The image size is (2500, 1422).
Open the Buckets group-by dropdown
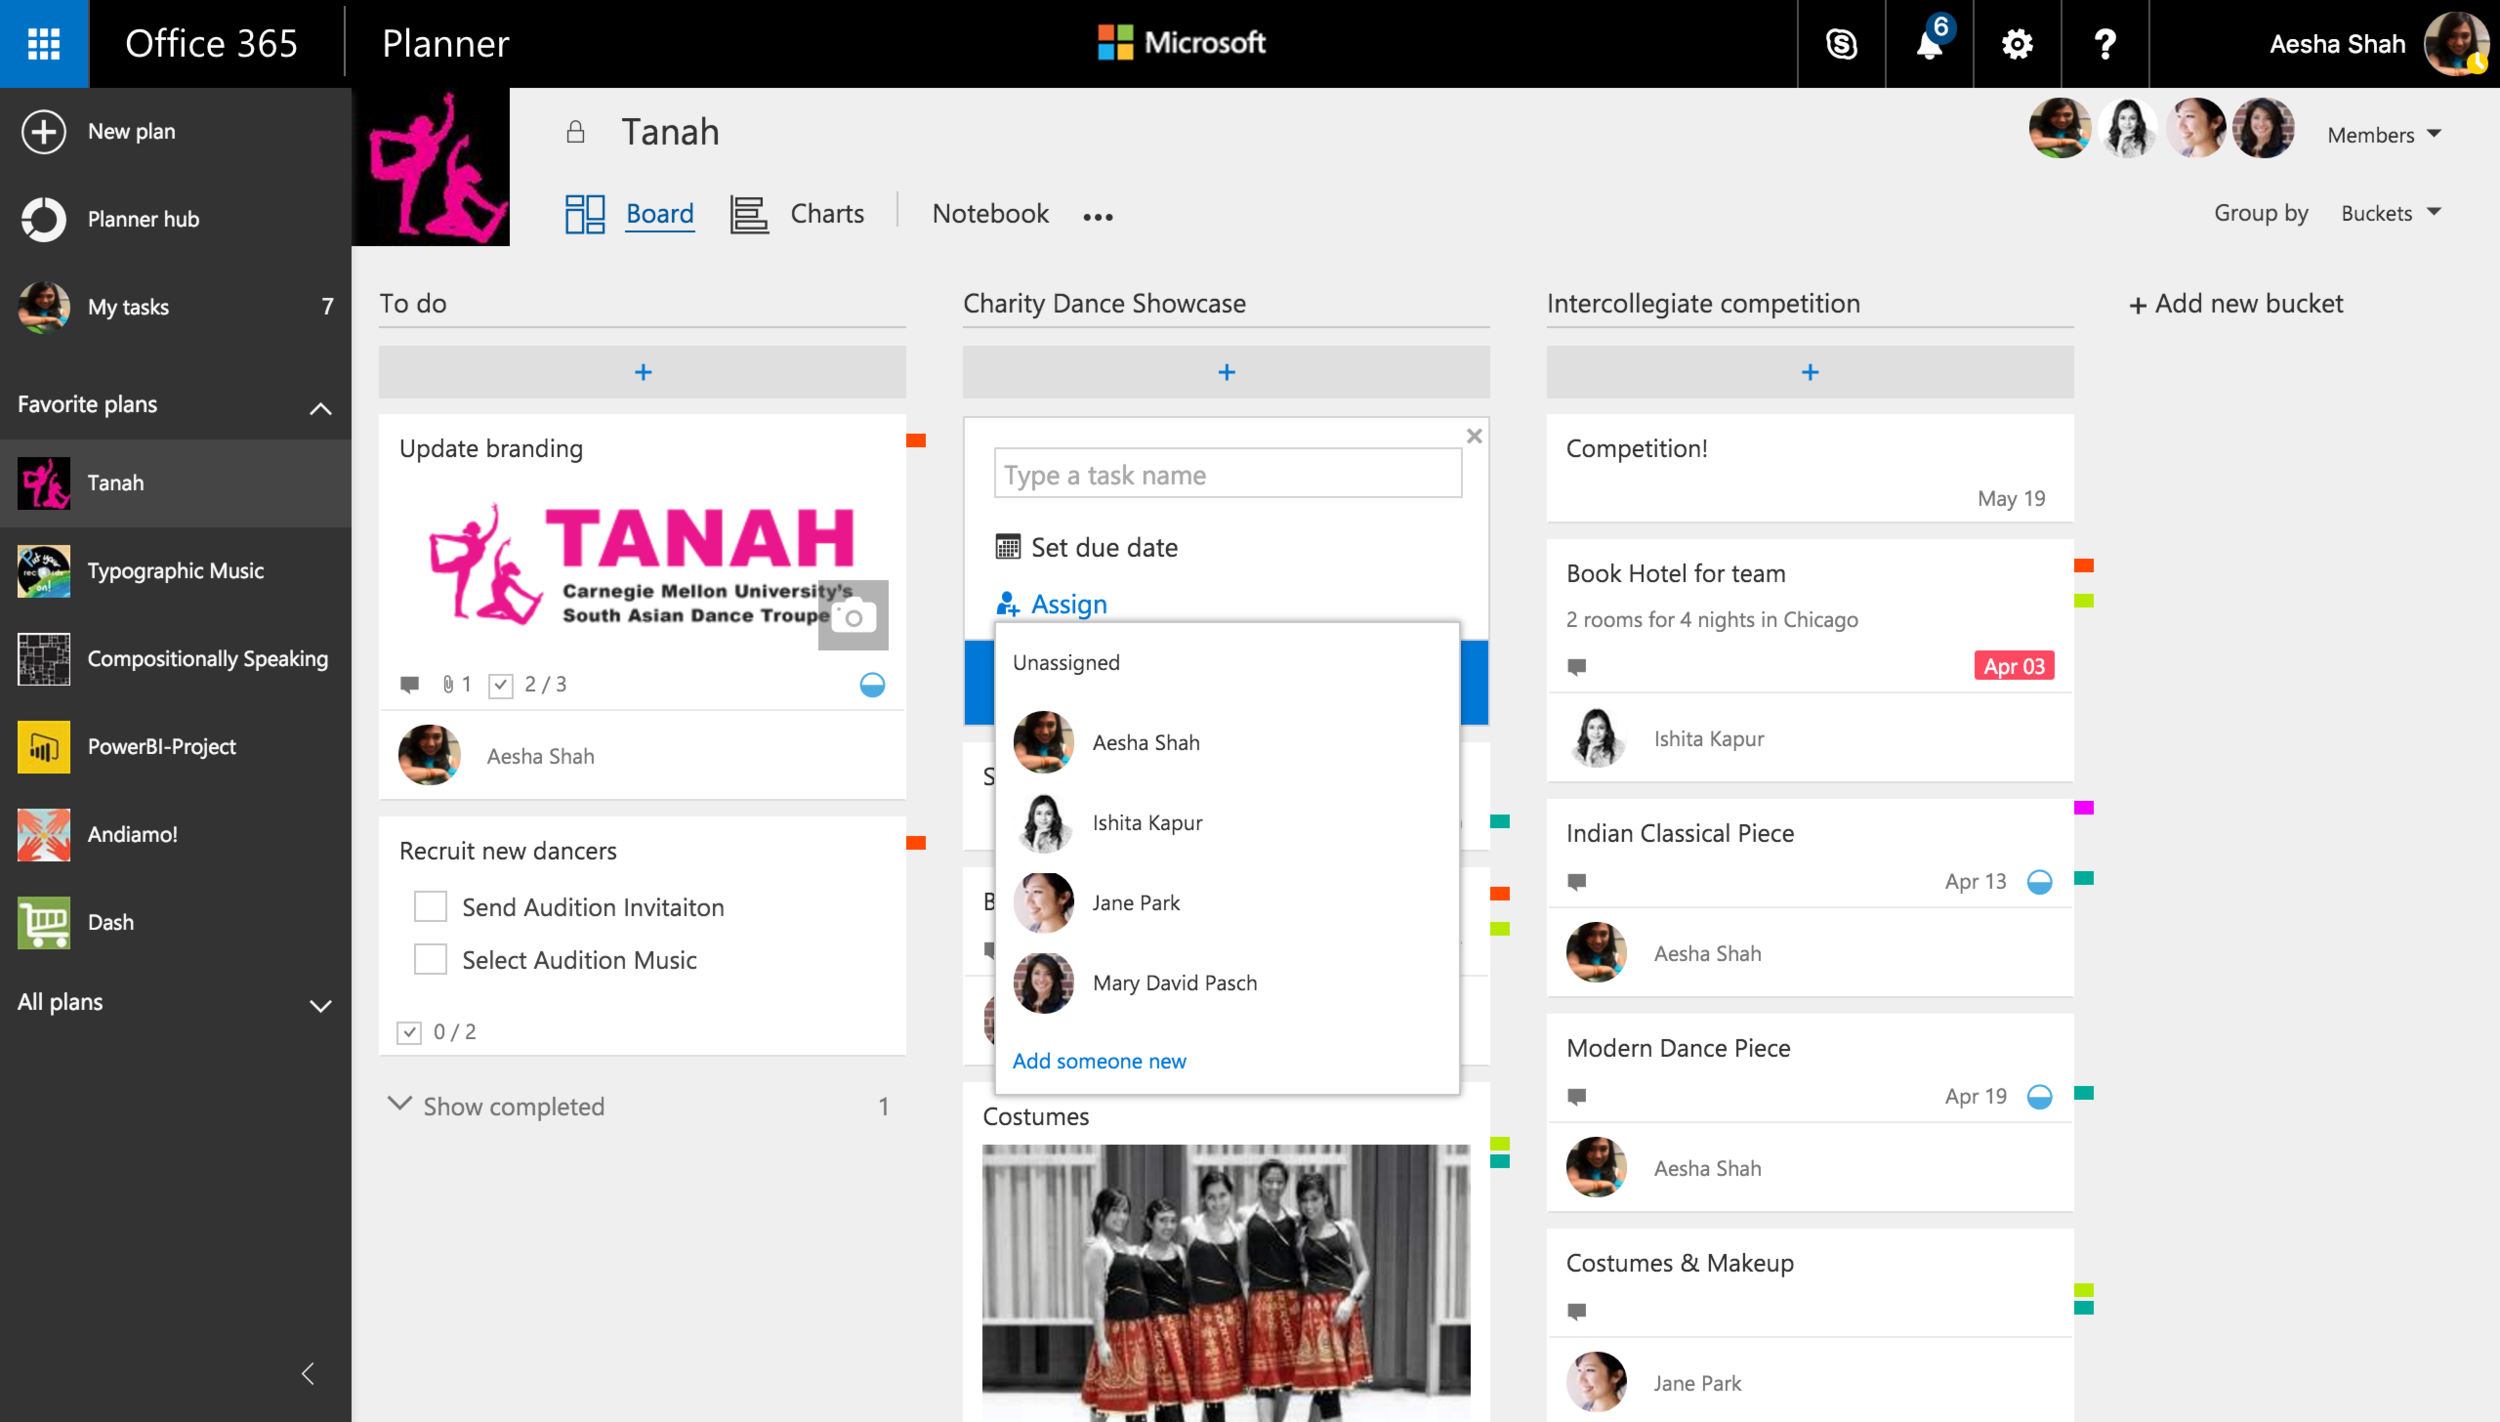tap(2390, 213)
